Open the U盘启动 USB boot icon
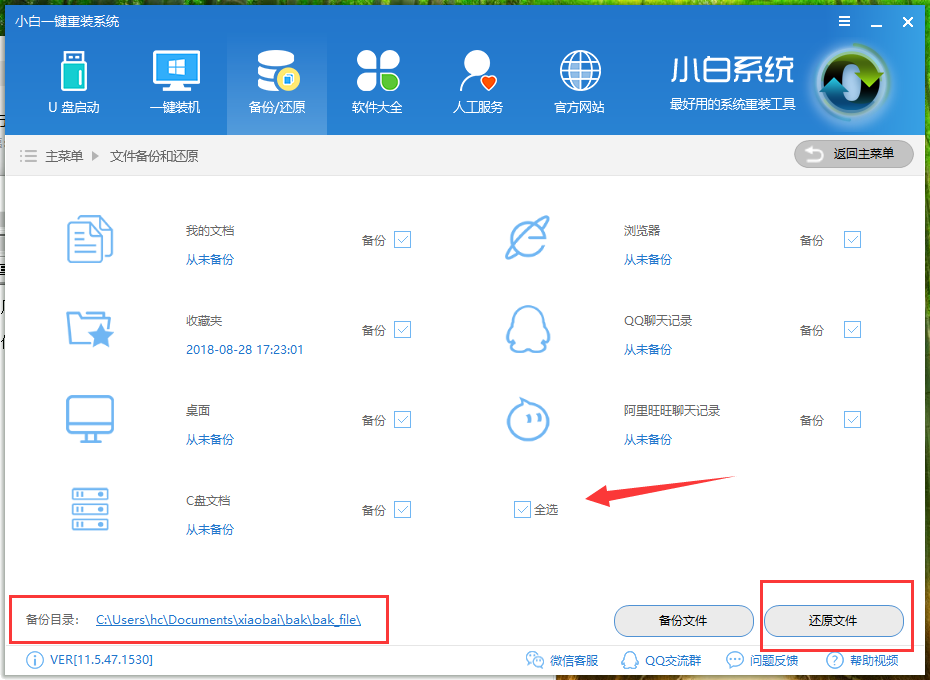Screen dimensions: 930x680 [74, 72]
